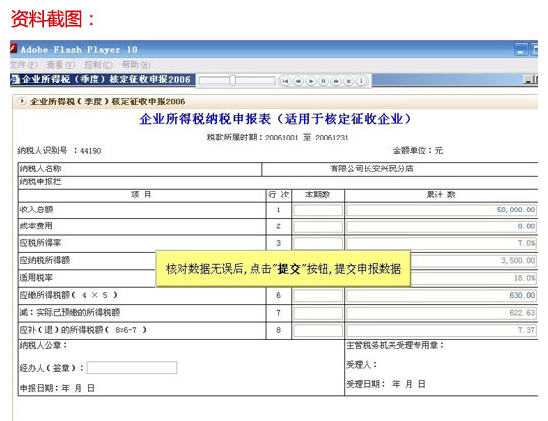Click the play button in playback bar

coord(311,81)
